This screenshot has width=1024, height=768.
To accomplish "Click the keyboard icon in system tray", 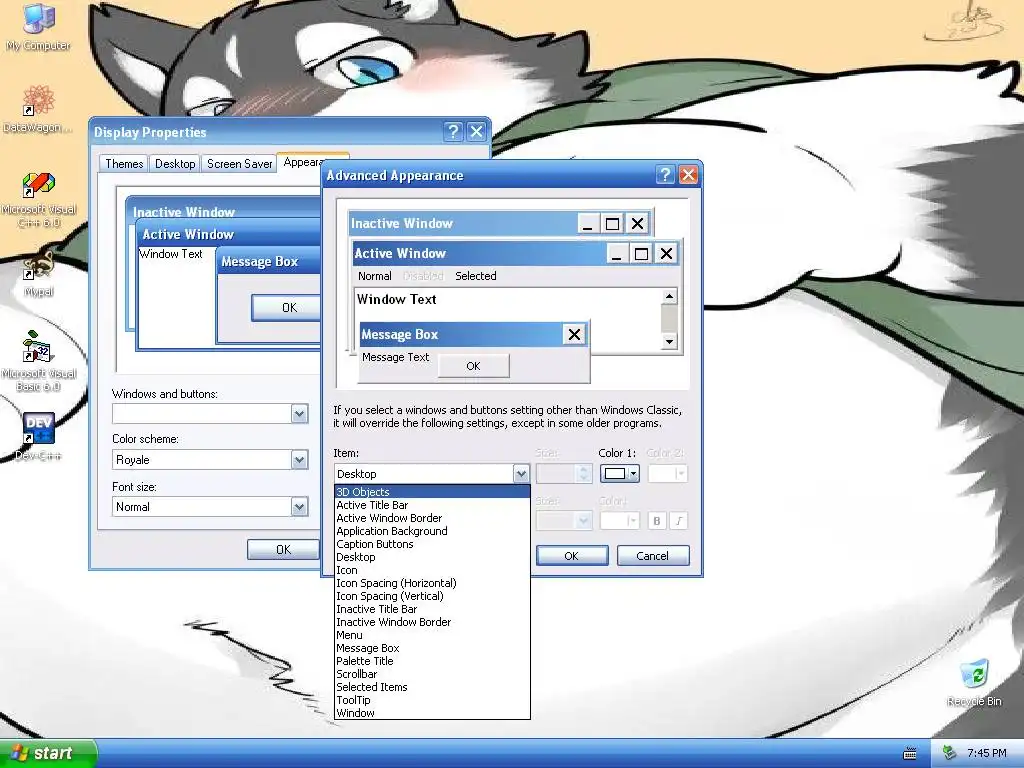I will (910, 754).
